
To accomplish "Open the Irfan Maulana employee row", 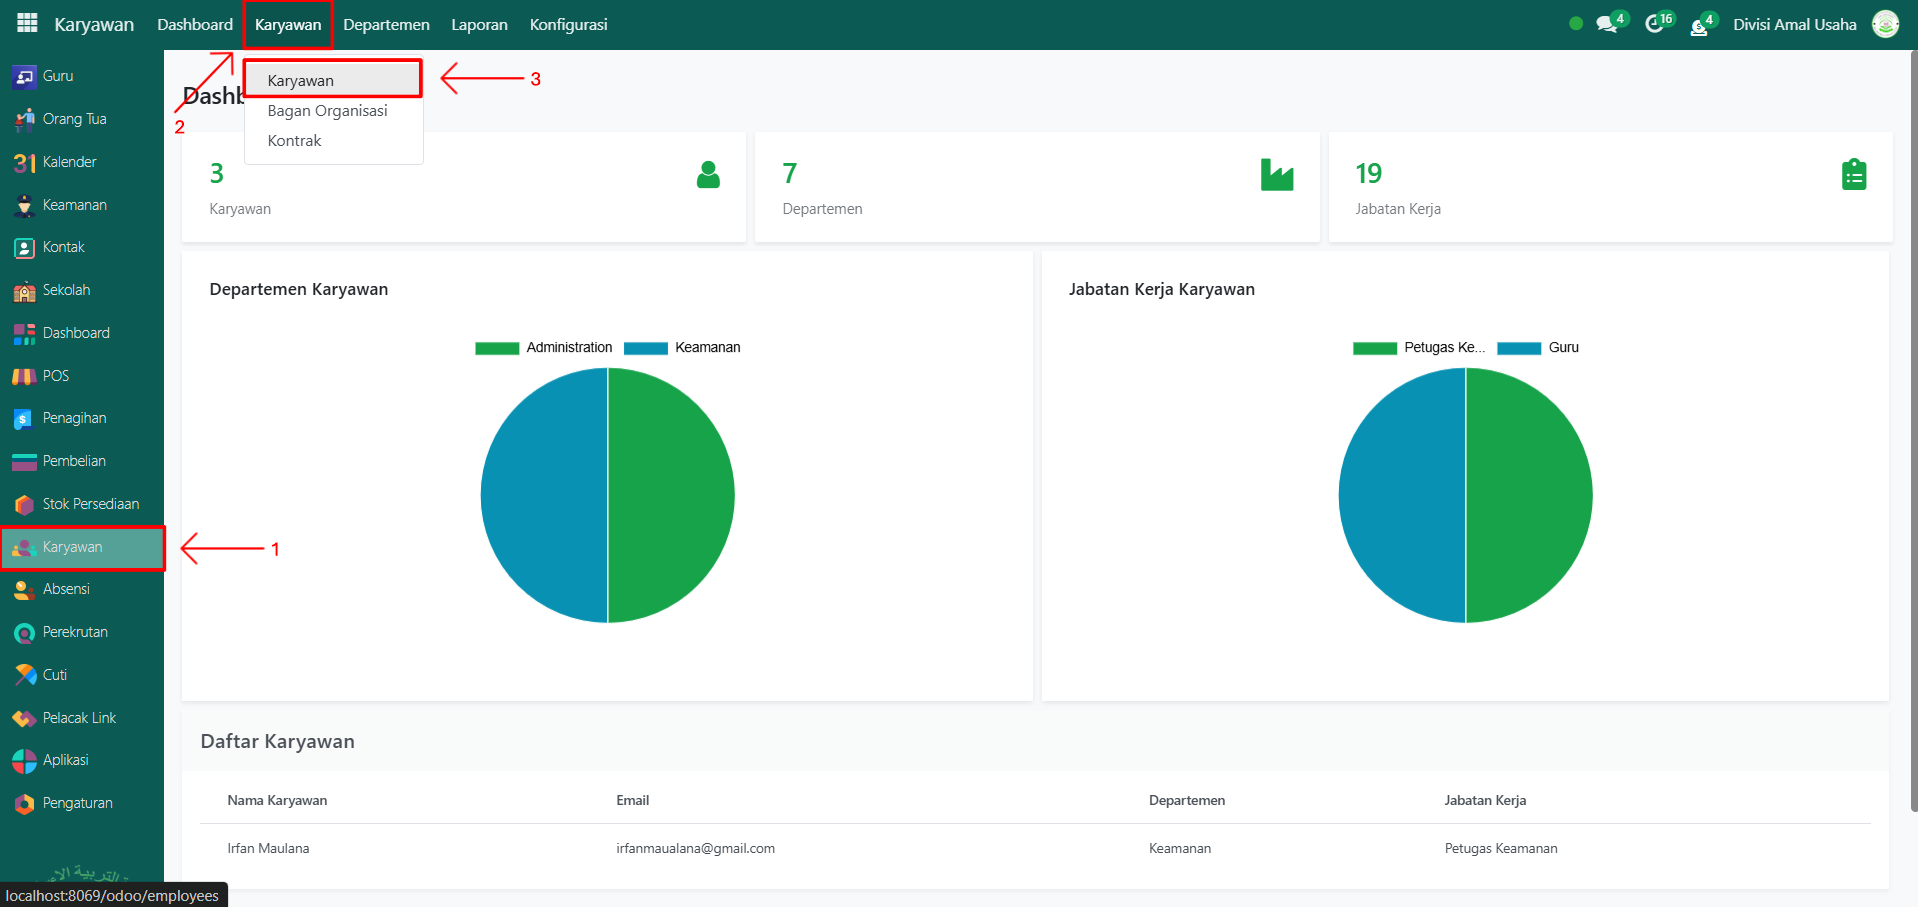I will [268, 848].
